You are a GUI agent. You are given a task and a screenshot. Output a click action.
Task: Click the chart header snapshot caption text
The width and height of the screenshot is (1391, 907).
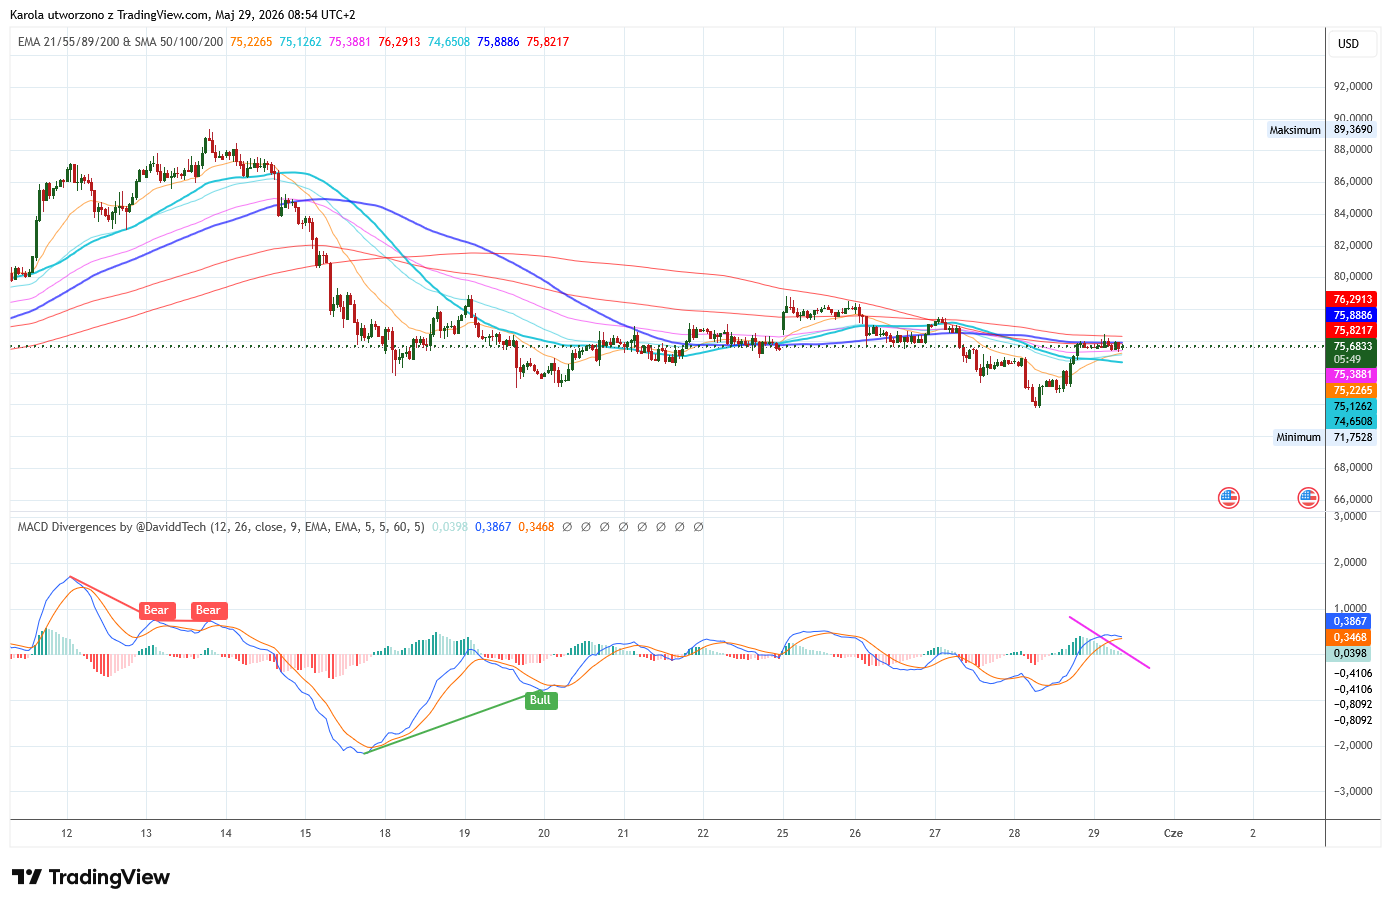(x=183, y=15)
